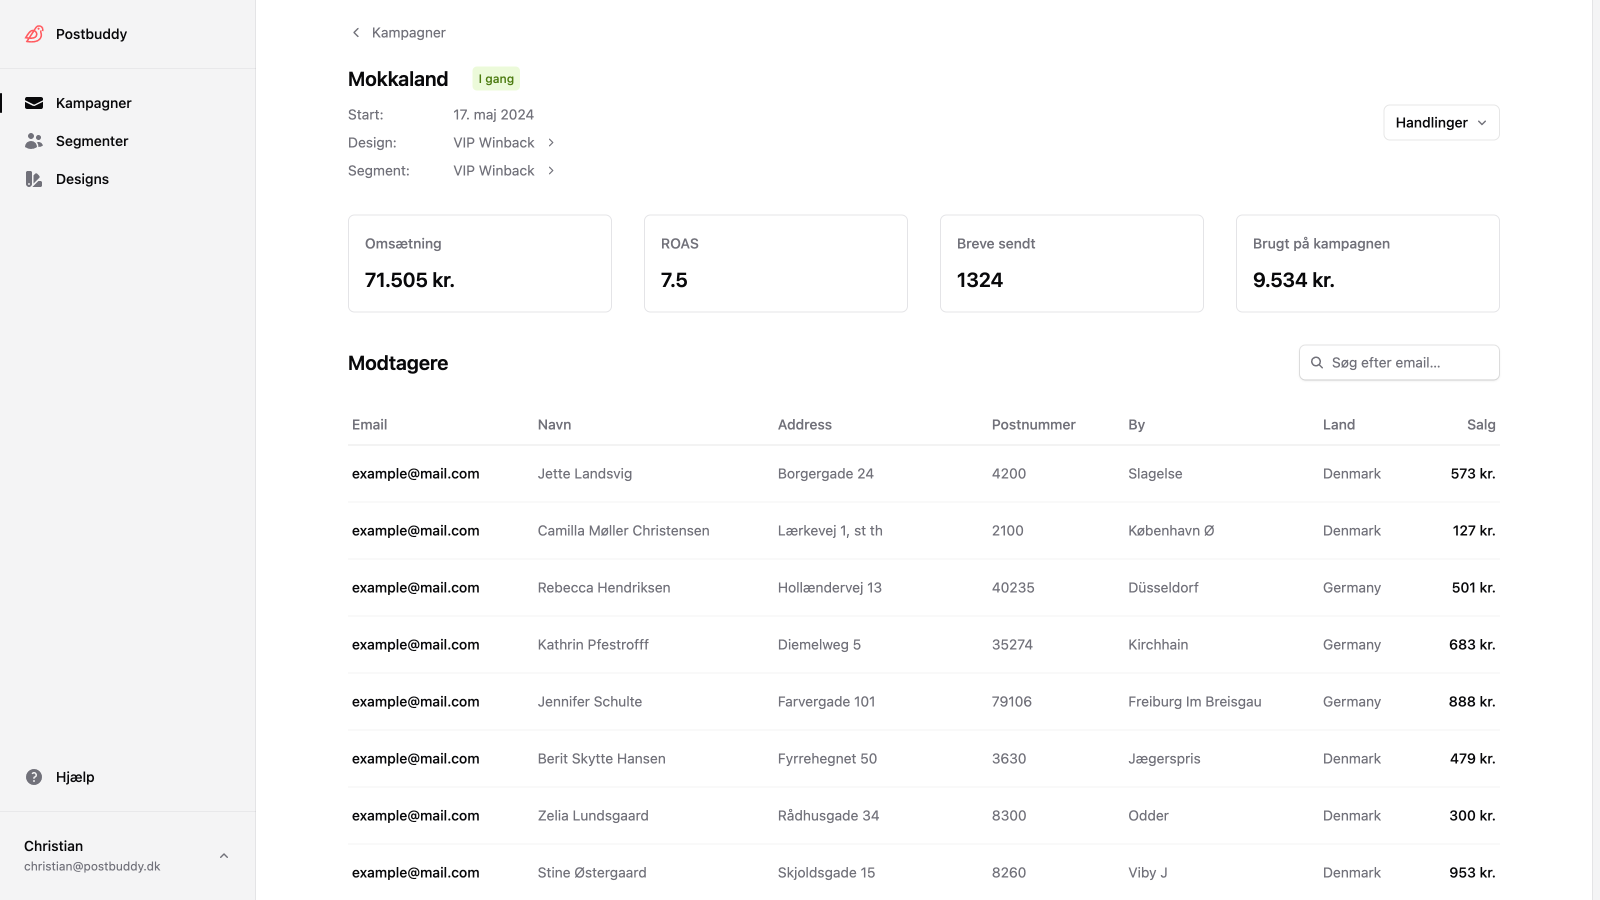Screen dimensions: 1600x900
Task: Click the Kampagner envelope icon in sidebar
Action: click(x=34, y=103)
